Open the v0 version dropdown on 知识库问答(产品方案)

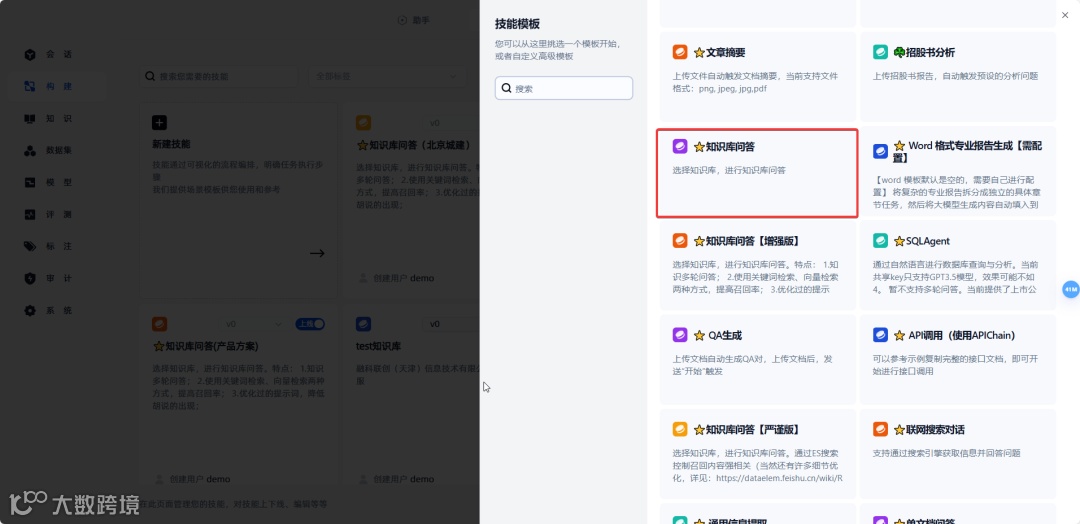(253, 324)
